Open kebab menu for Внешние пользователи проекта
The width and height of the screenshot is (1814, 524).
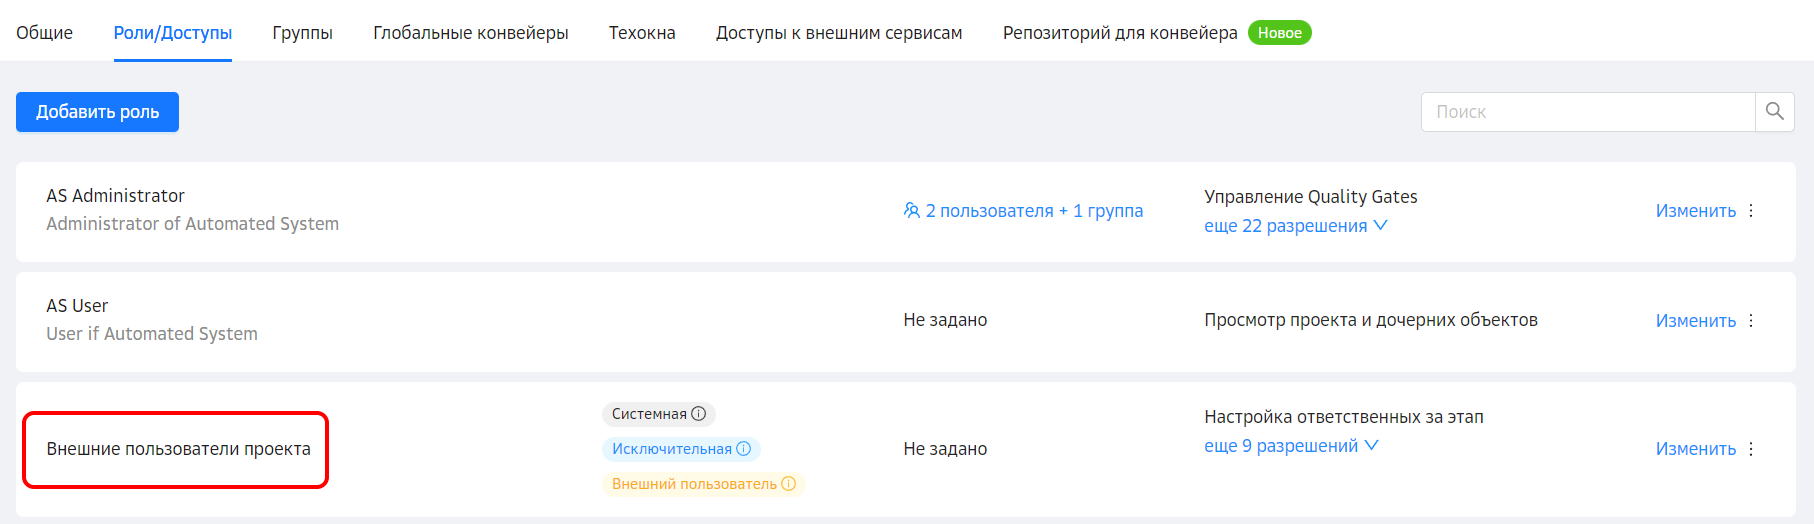(x=1751, y=449)
